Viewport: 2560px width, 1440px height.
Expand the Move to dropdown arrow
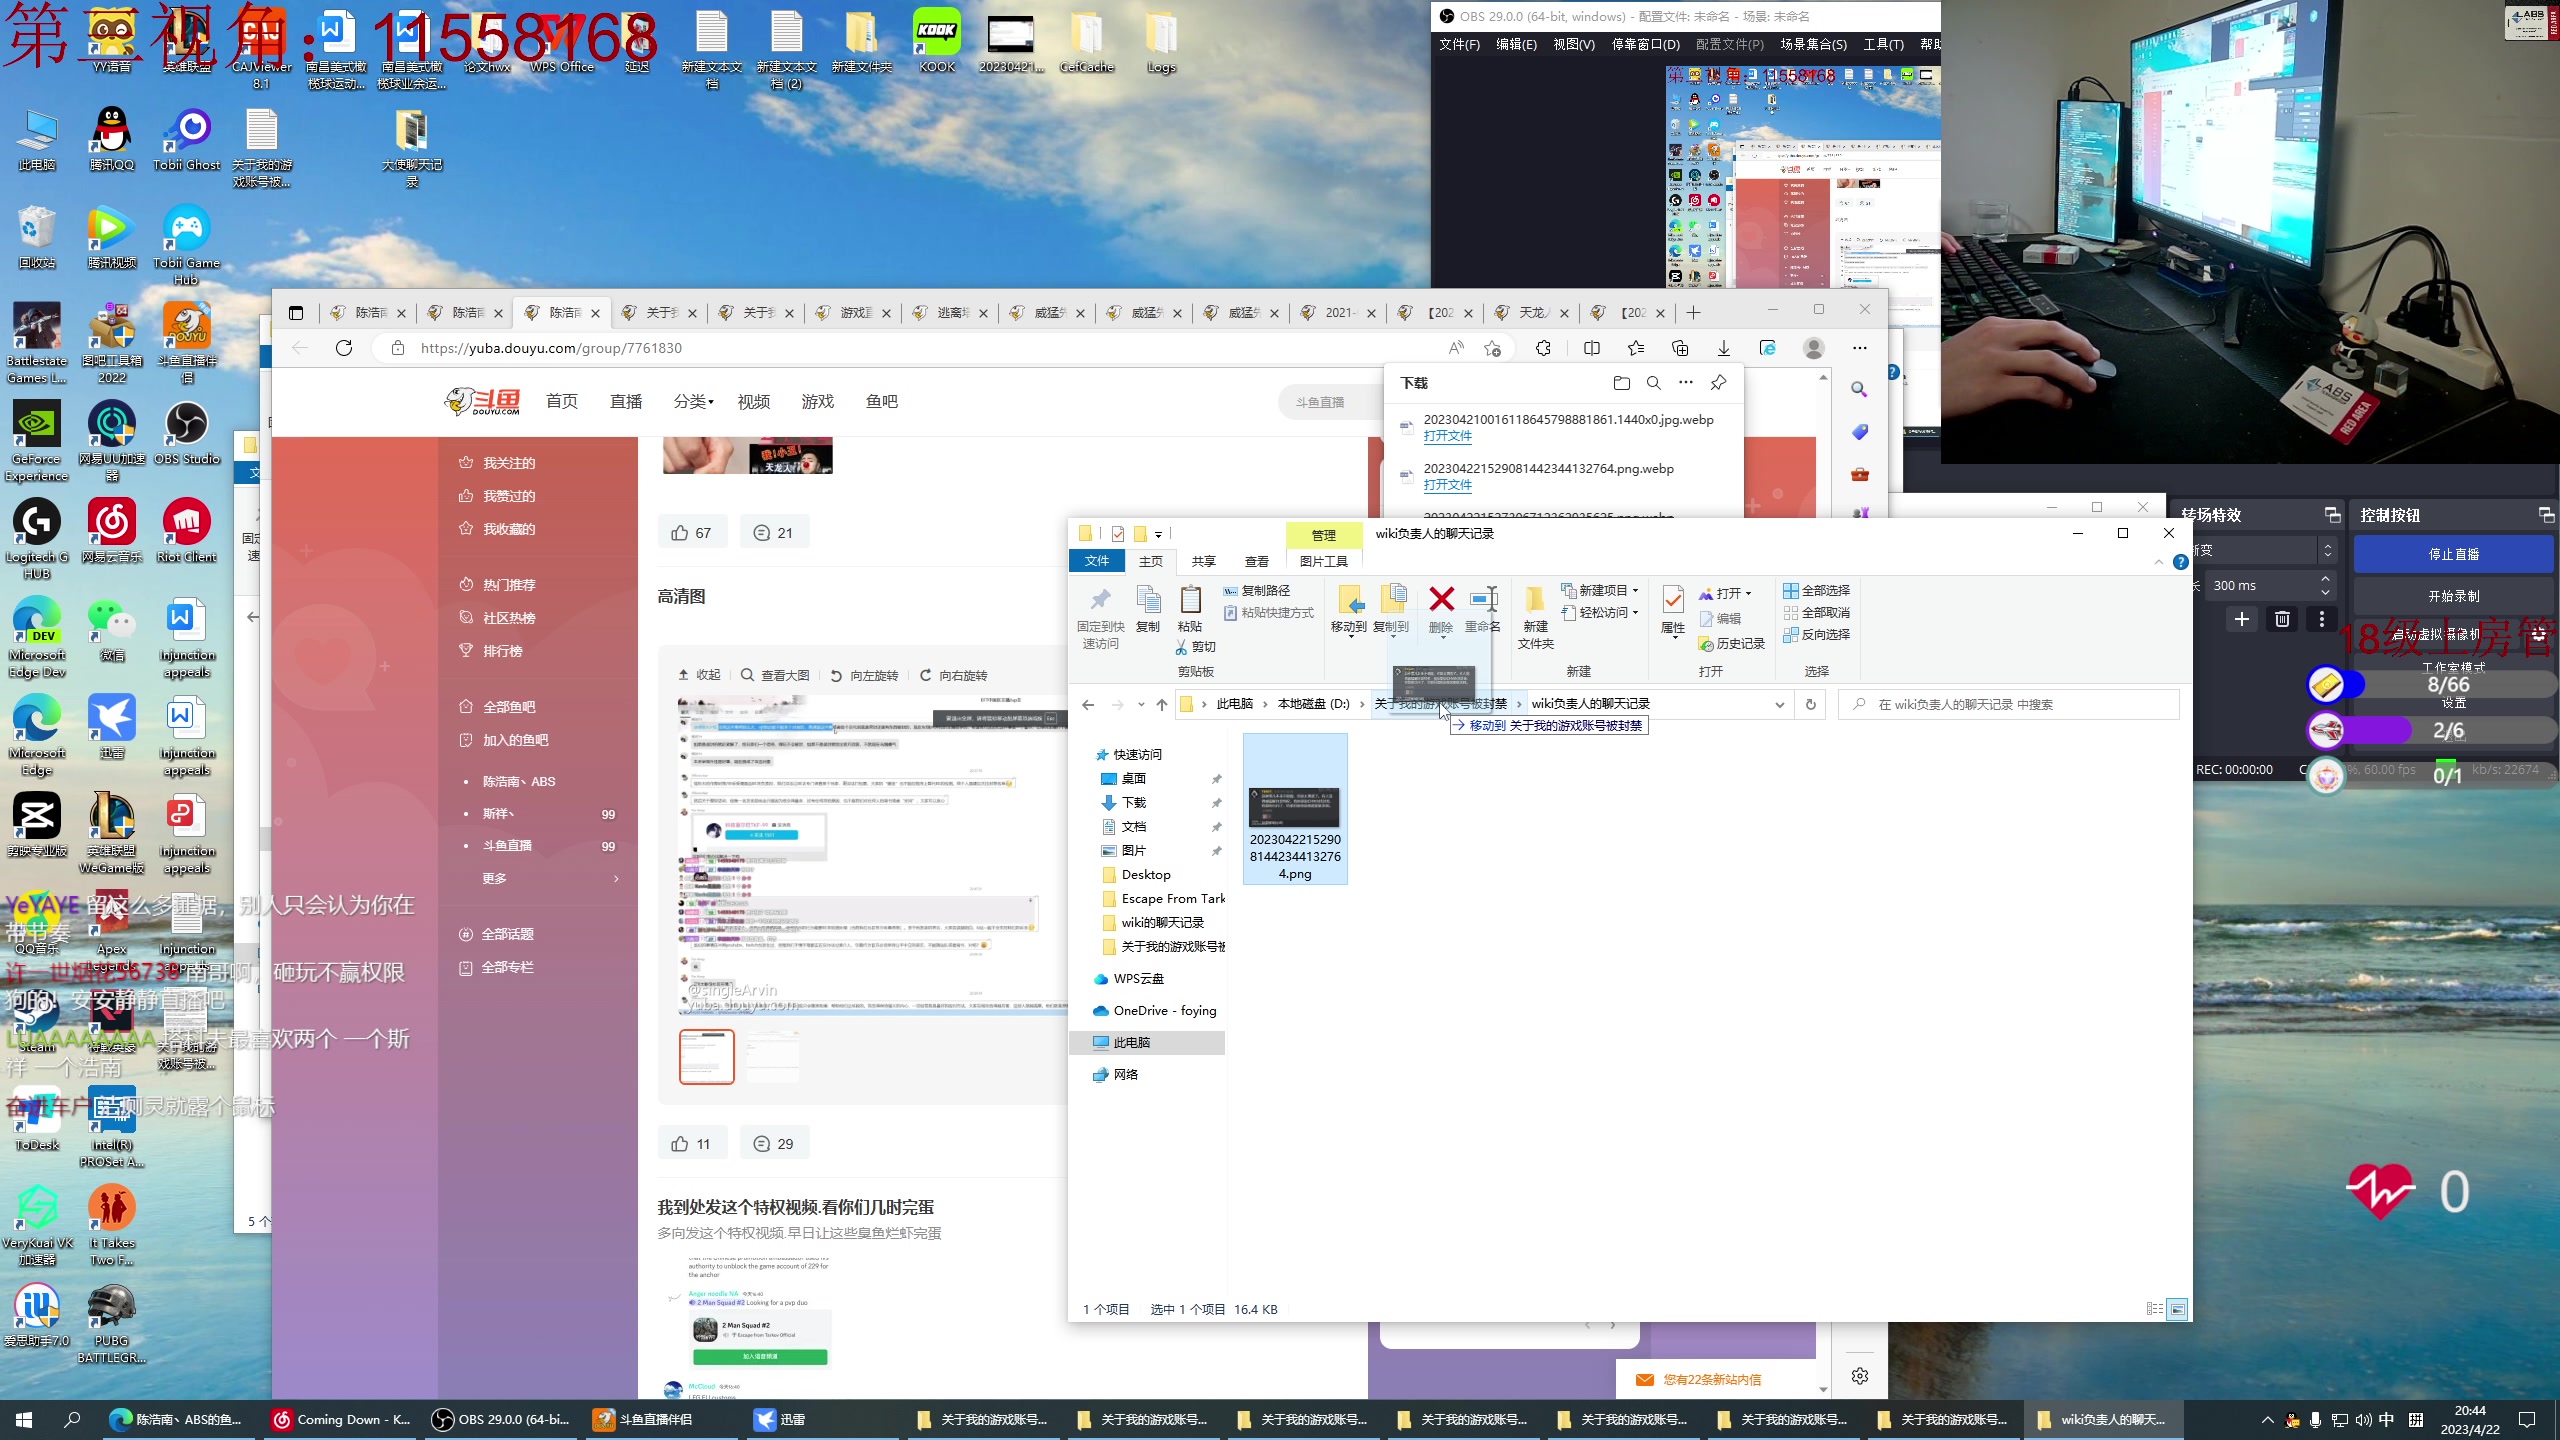pos(1350,637)
